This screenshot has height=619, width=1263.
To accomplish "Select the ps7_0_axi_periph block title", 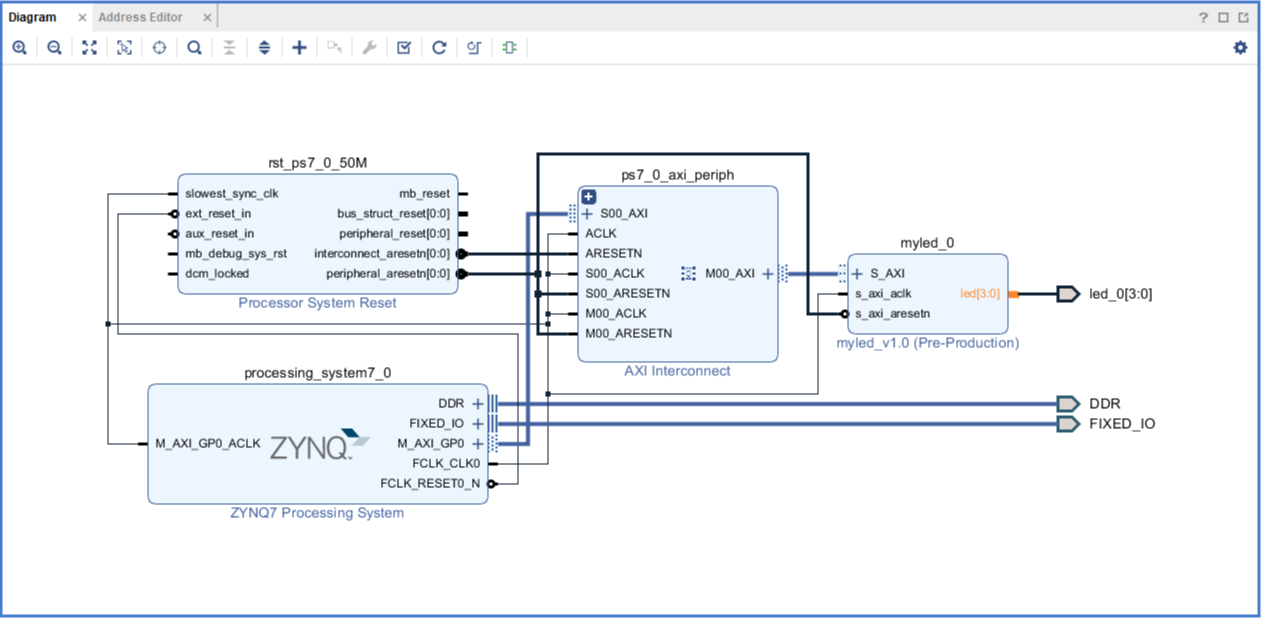I will click(x=678, y=175).
